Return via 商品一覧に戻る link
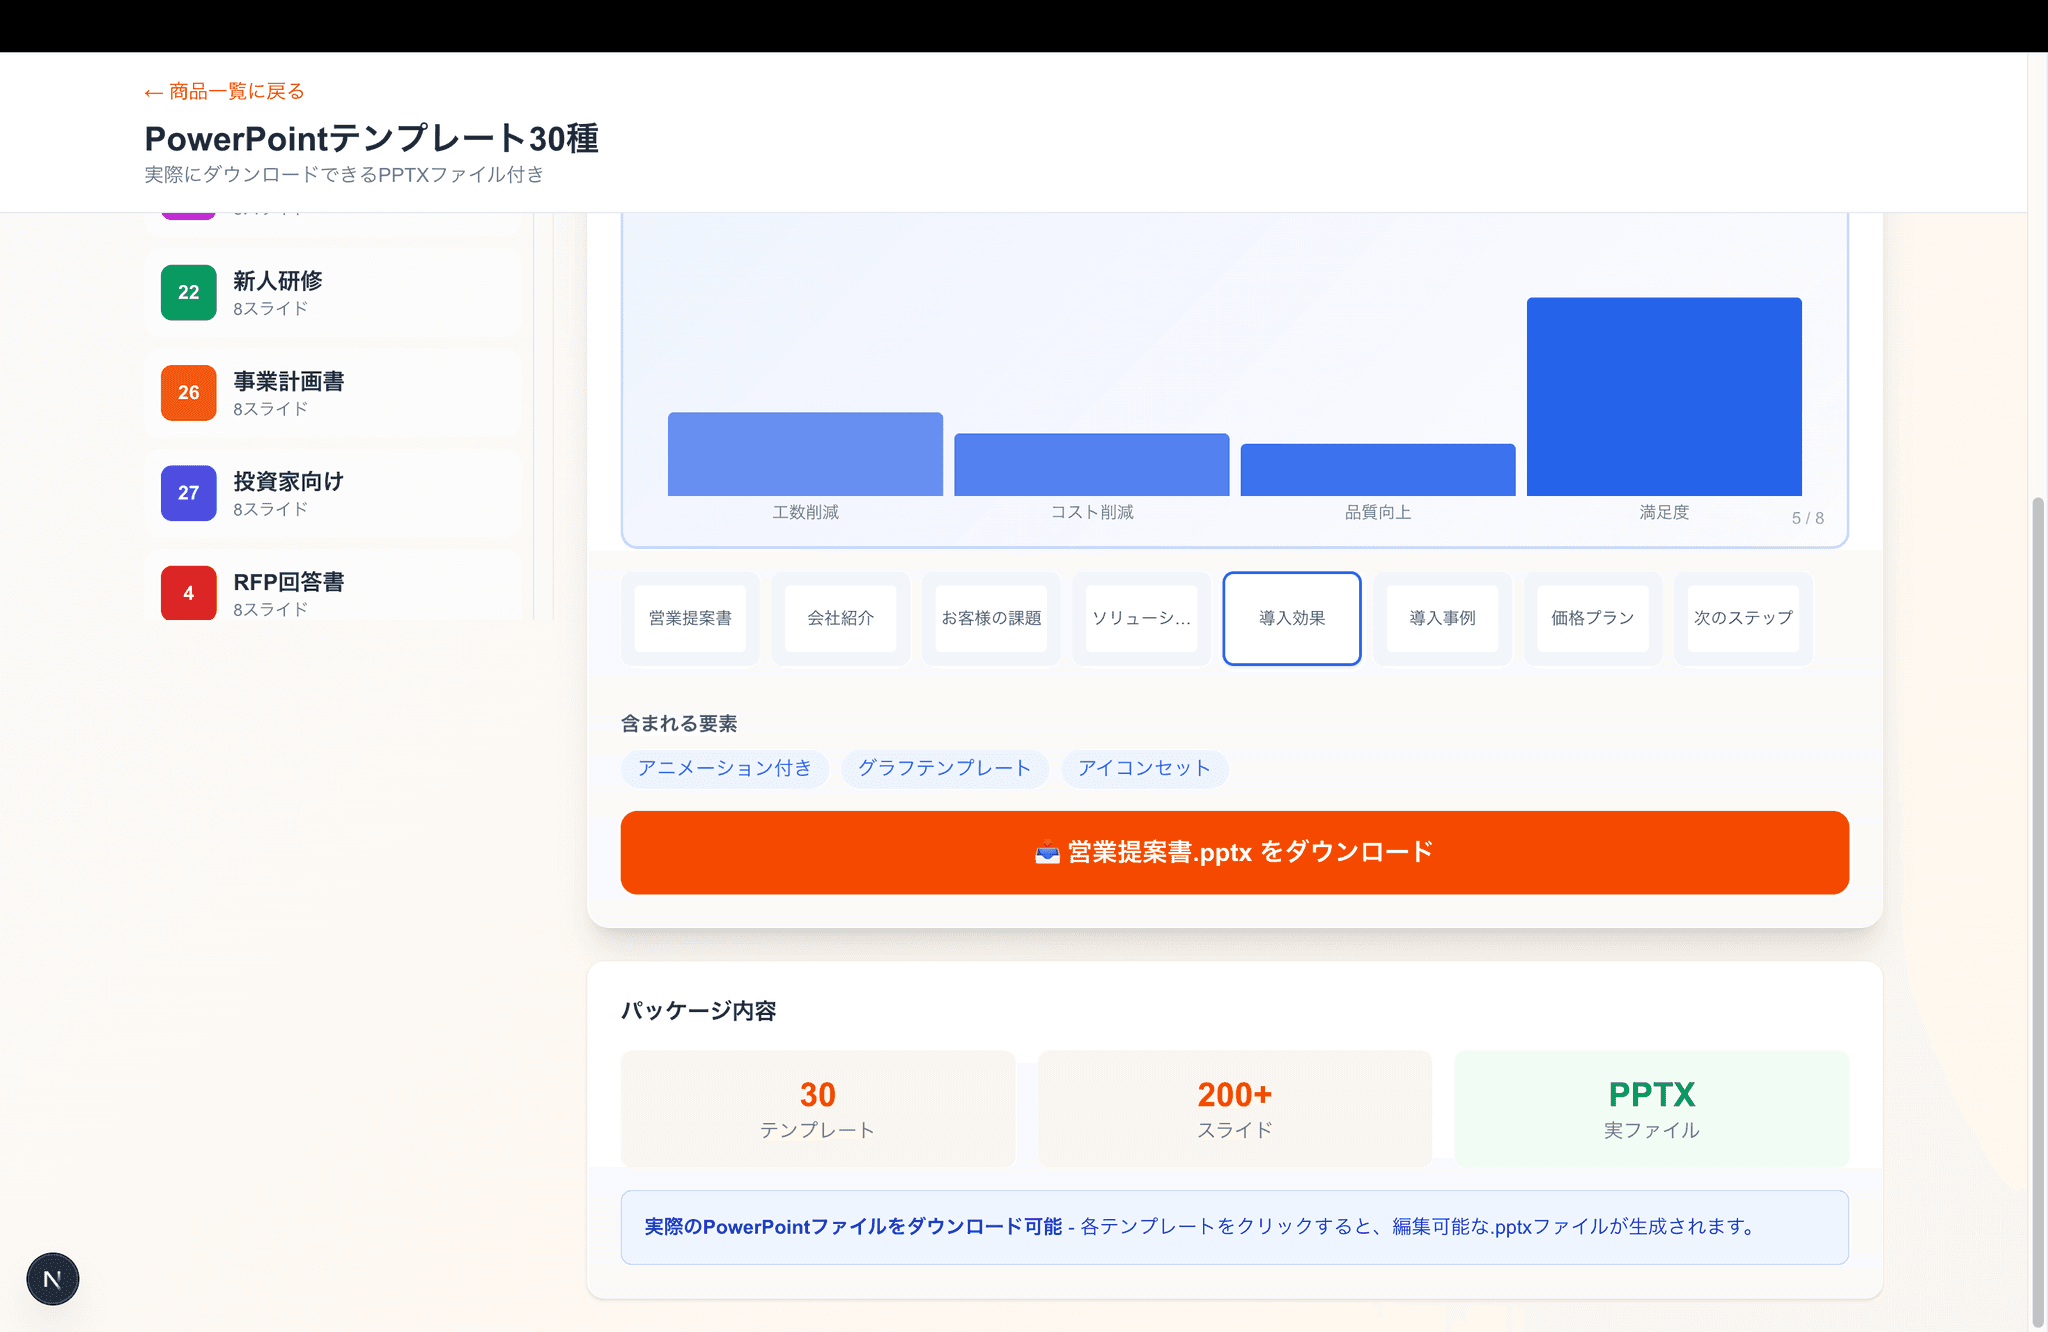2048x1332 pixels. [x=224, y=91]
